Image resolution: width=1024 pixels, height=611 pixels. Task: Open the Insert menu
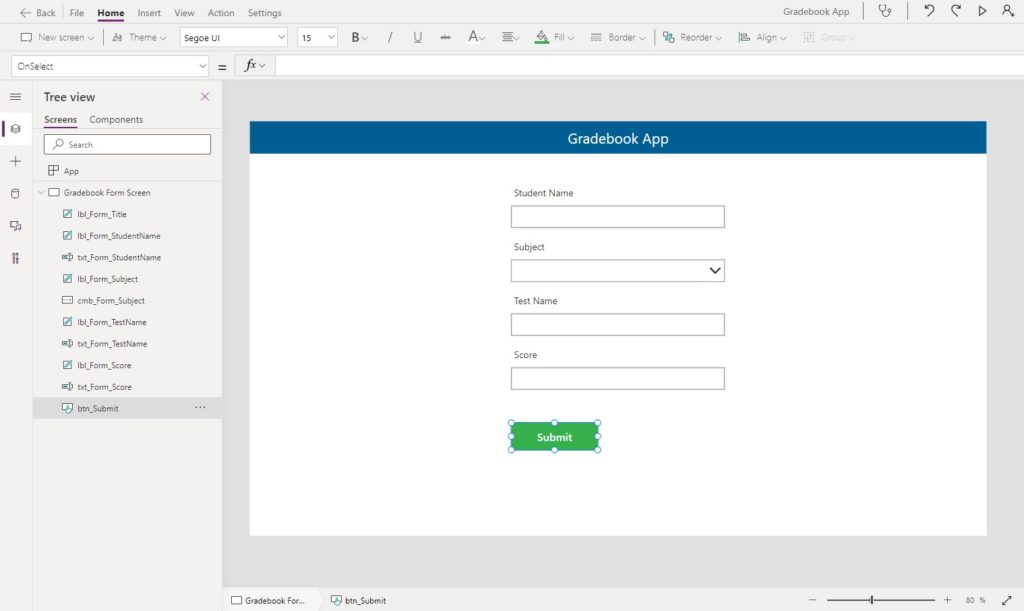tap(149, 12)
